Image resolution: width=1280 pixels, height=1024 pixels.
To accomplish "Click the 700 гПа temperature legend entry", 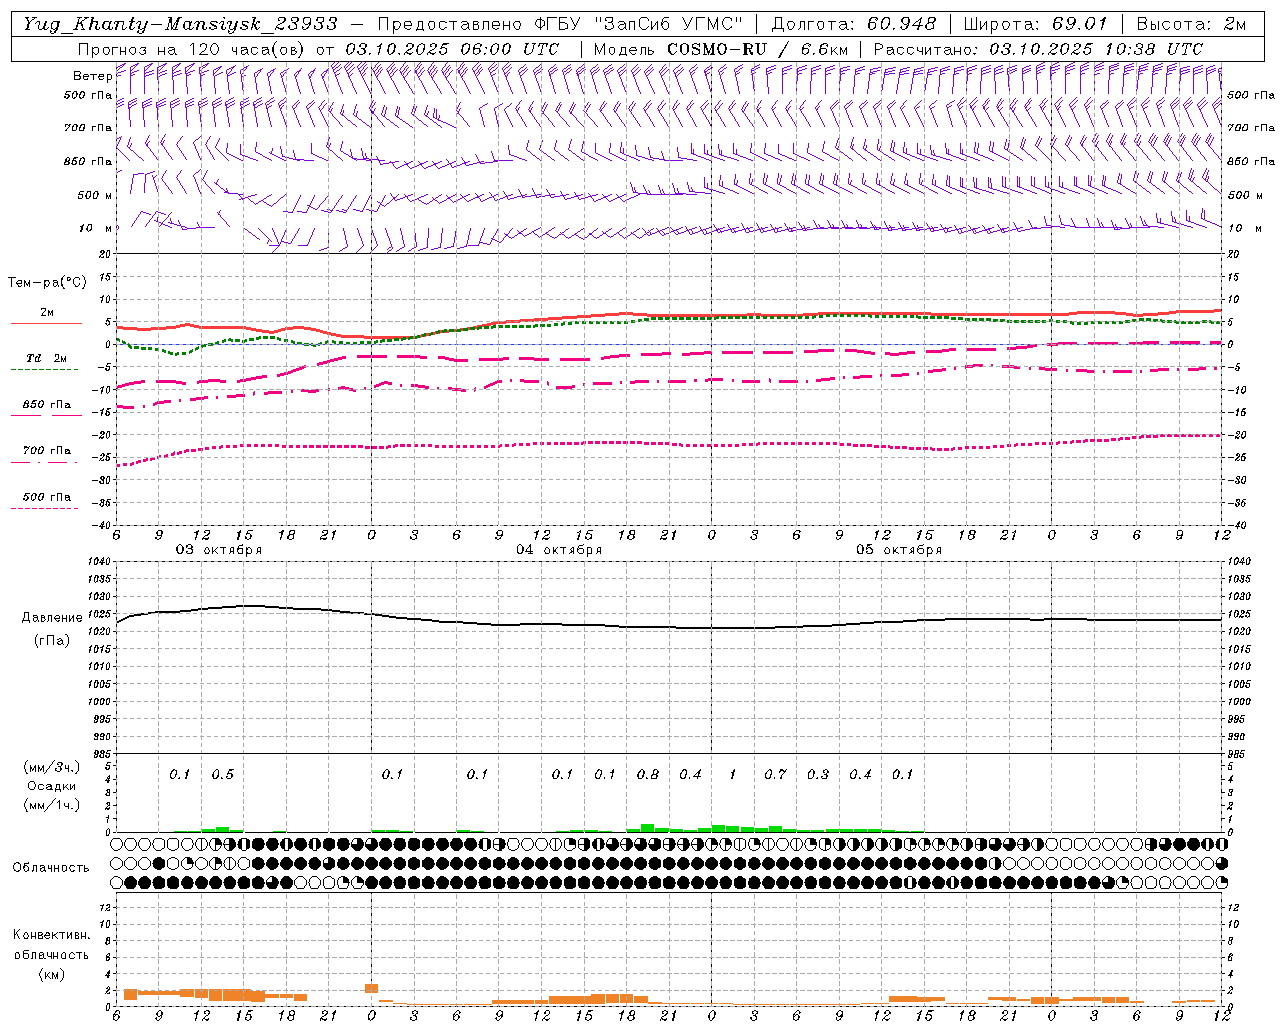I will point(47,451).
